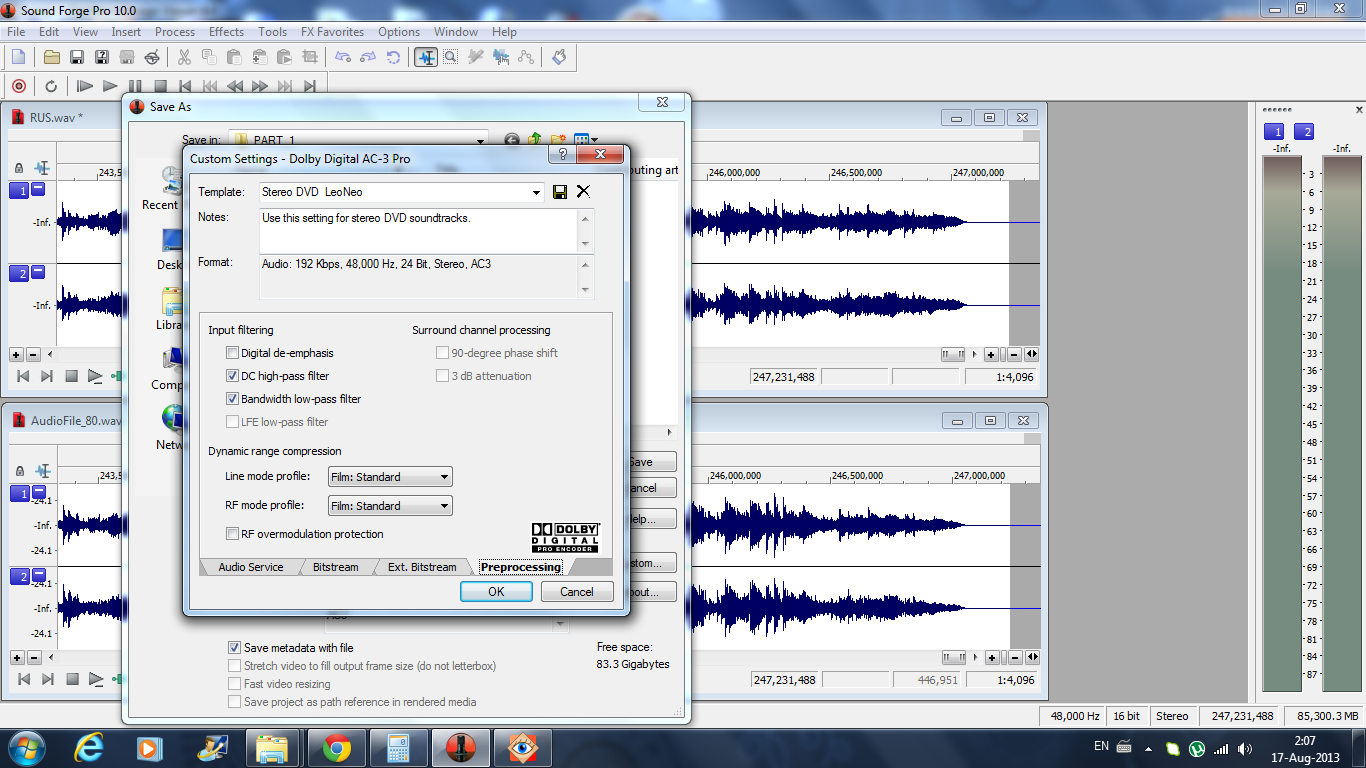The height and width of the screenshot is (768, 1366).
Task: Open the Process menu
Action: (x=175, y=32)
